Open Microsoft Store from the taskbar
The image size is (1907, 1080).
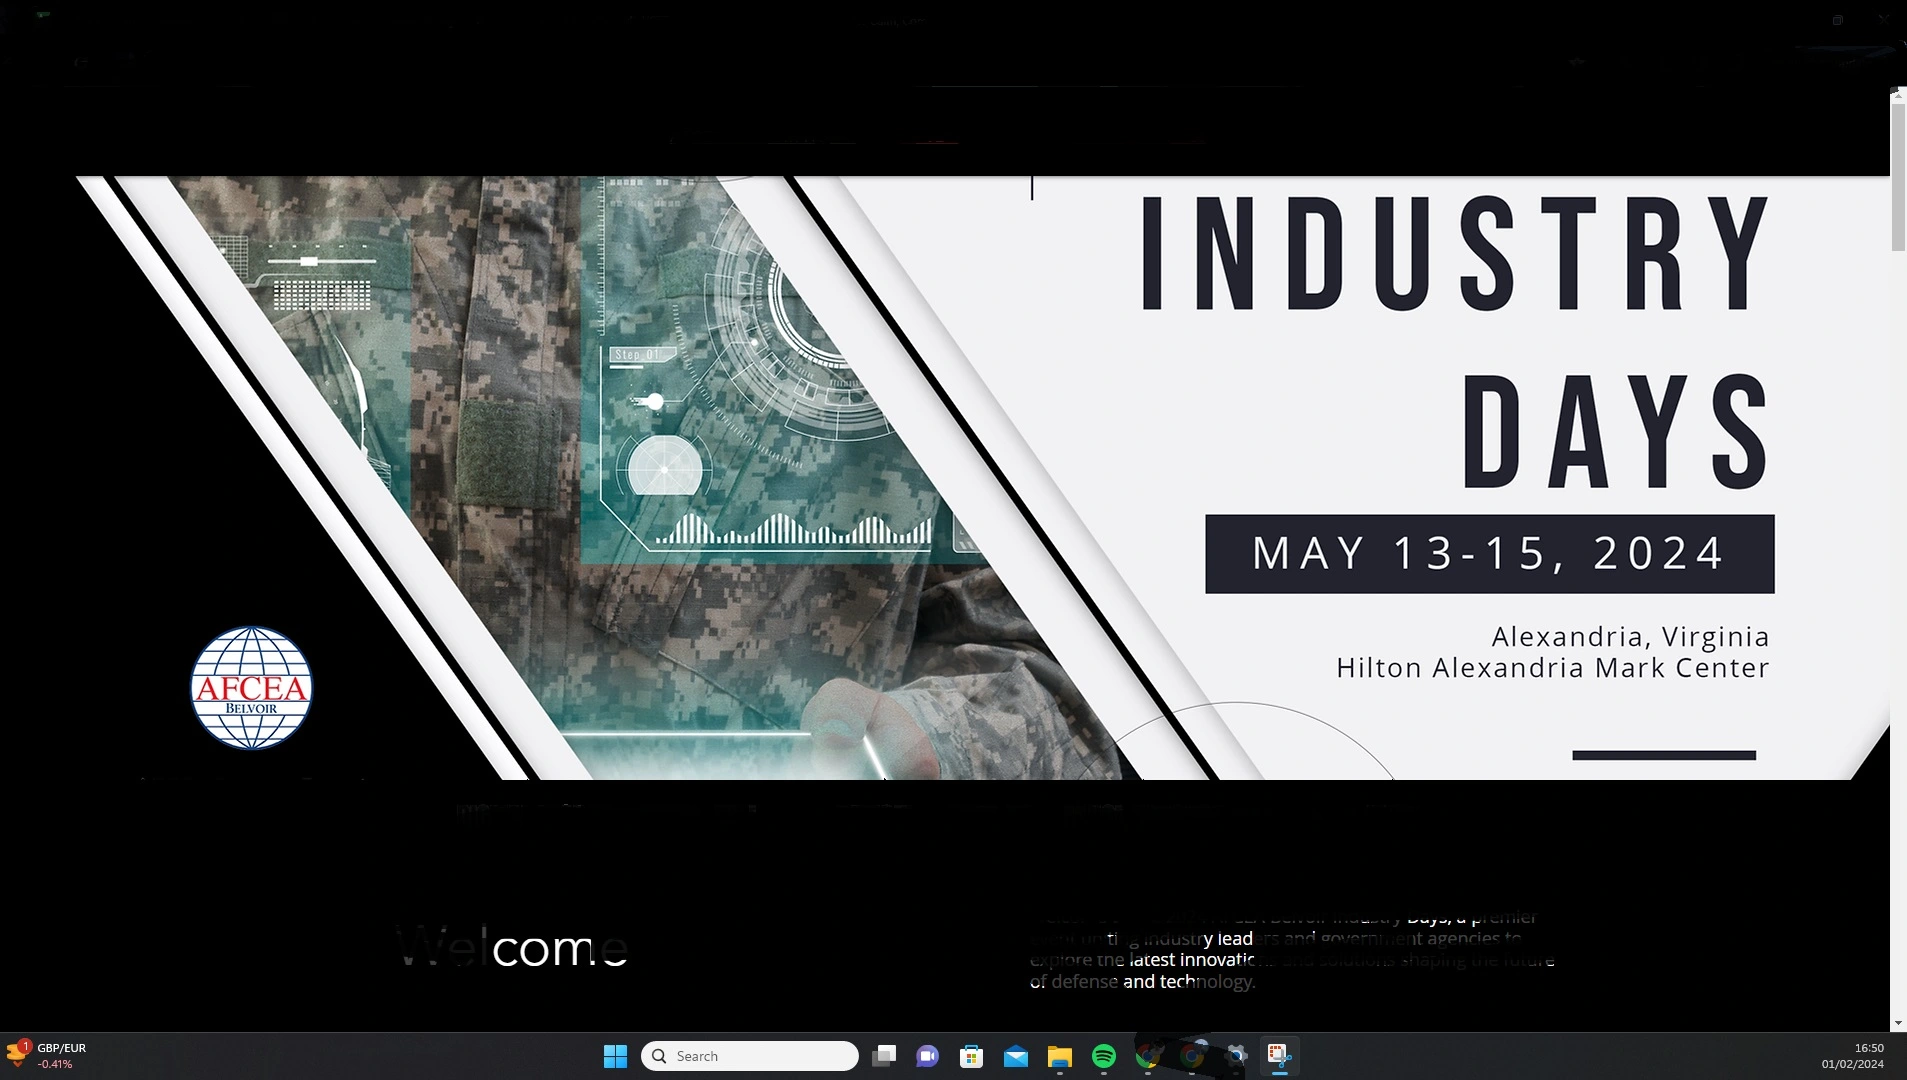click(x=972, y=1056)
